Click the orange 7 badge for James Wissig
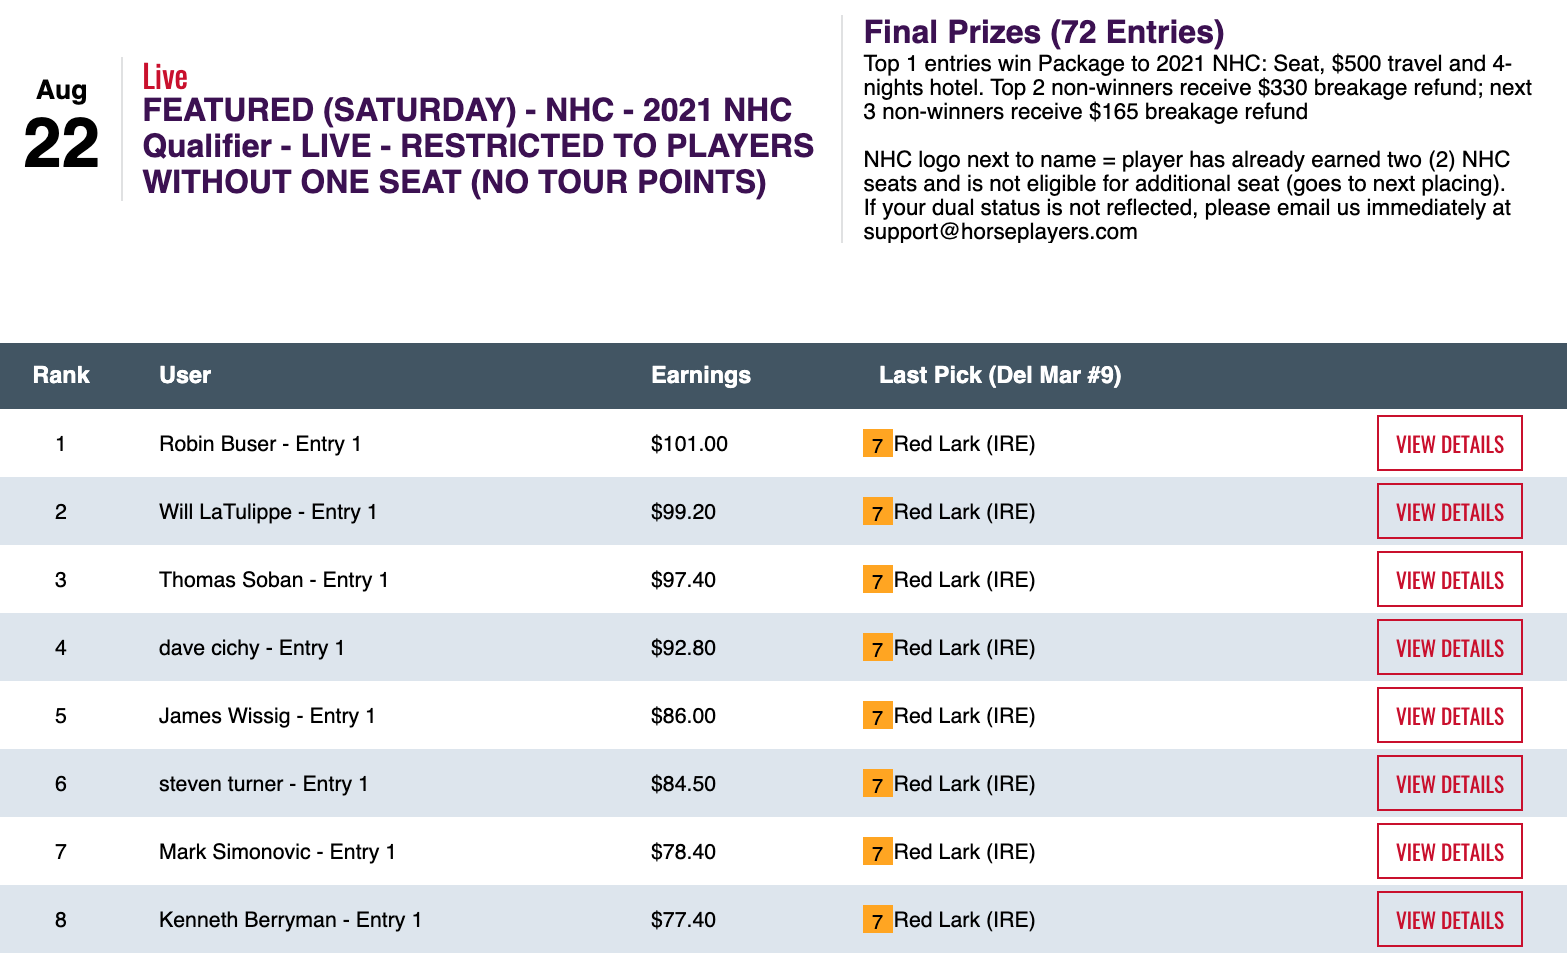 pos(877,716)
